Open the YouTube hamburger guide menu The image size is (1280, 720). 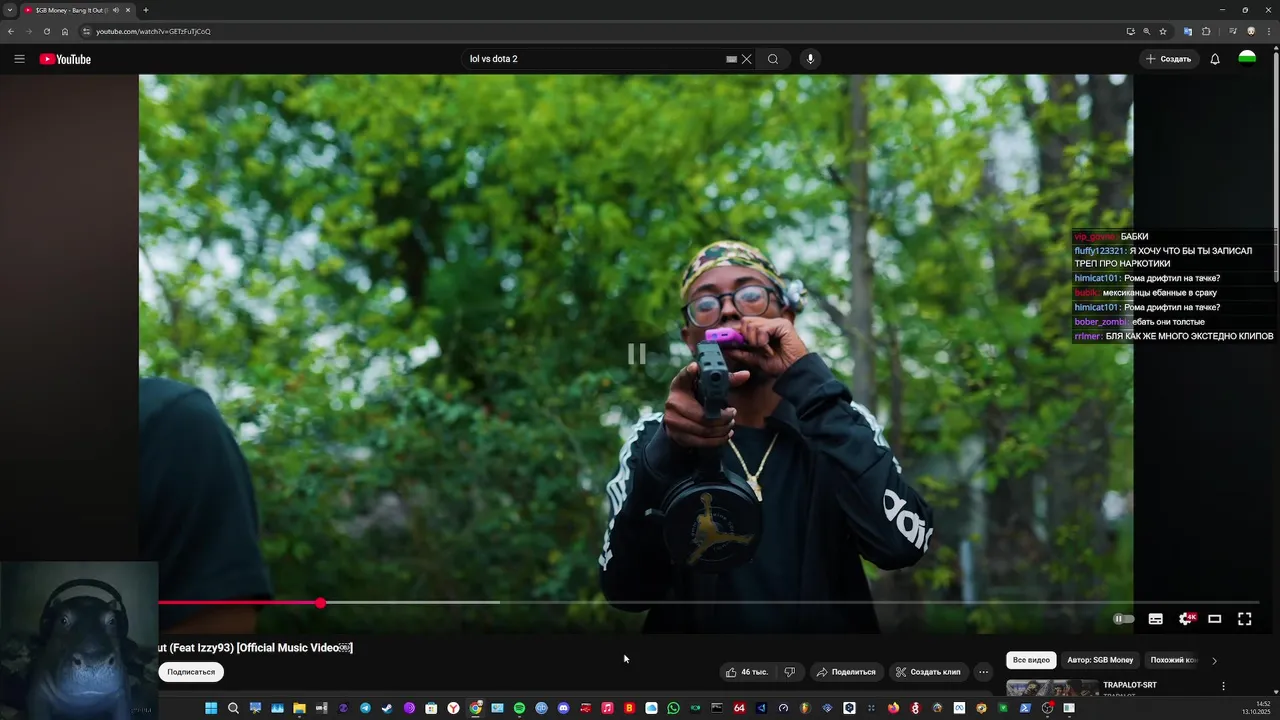(x=19, y=59)
